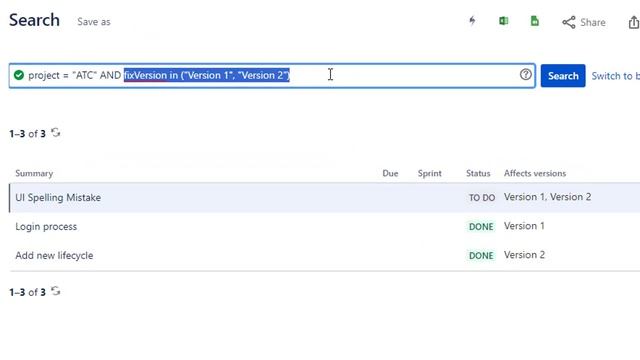This screenshot has height=360, width=640.
Task: Switch to basic search mode
Action: (x=616, y=76)
